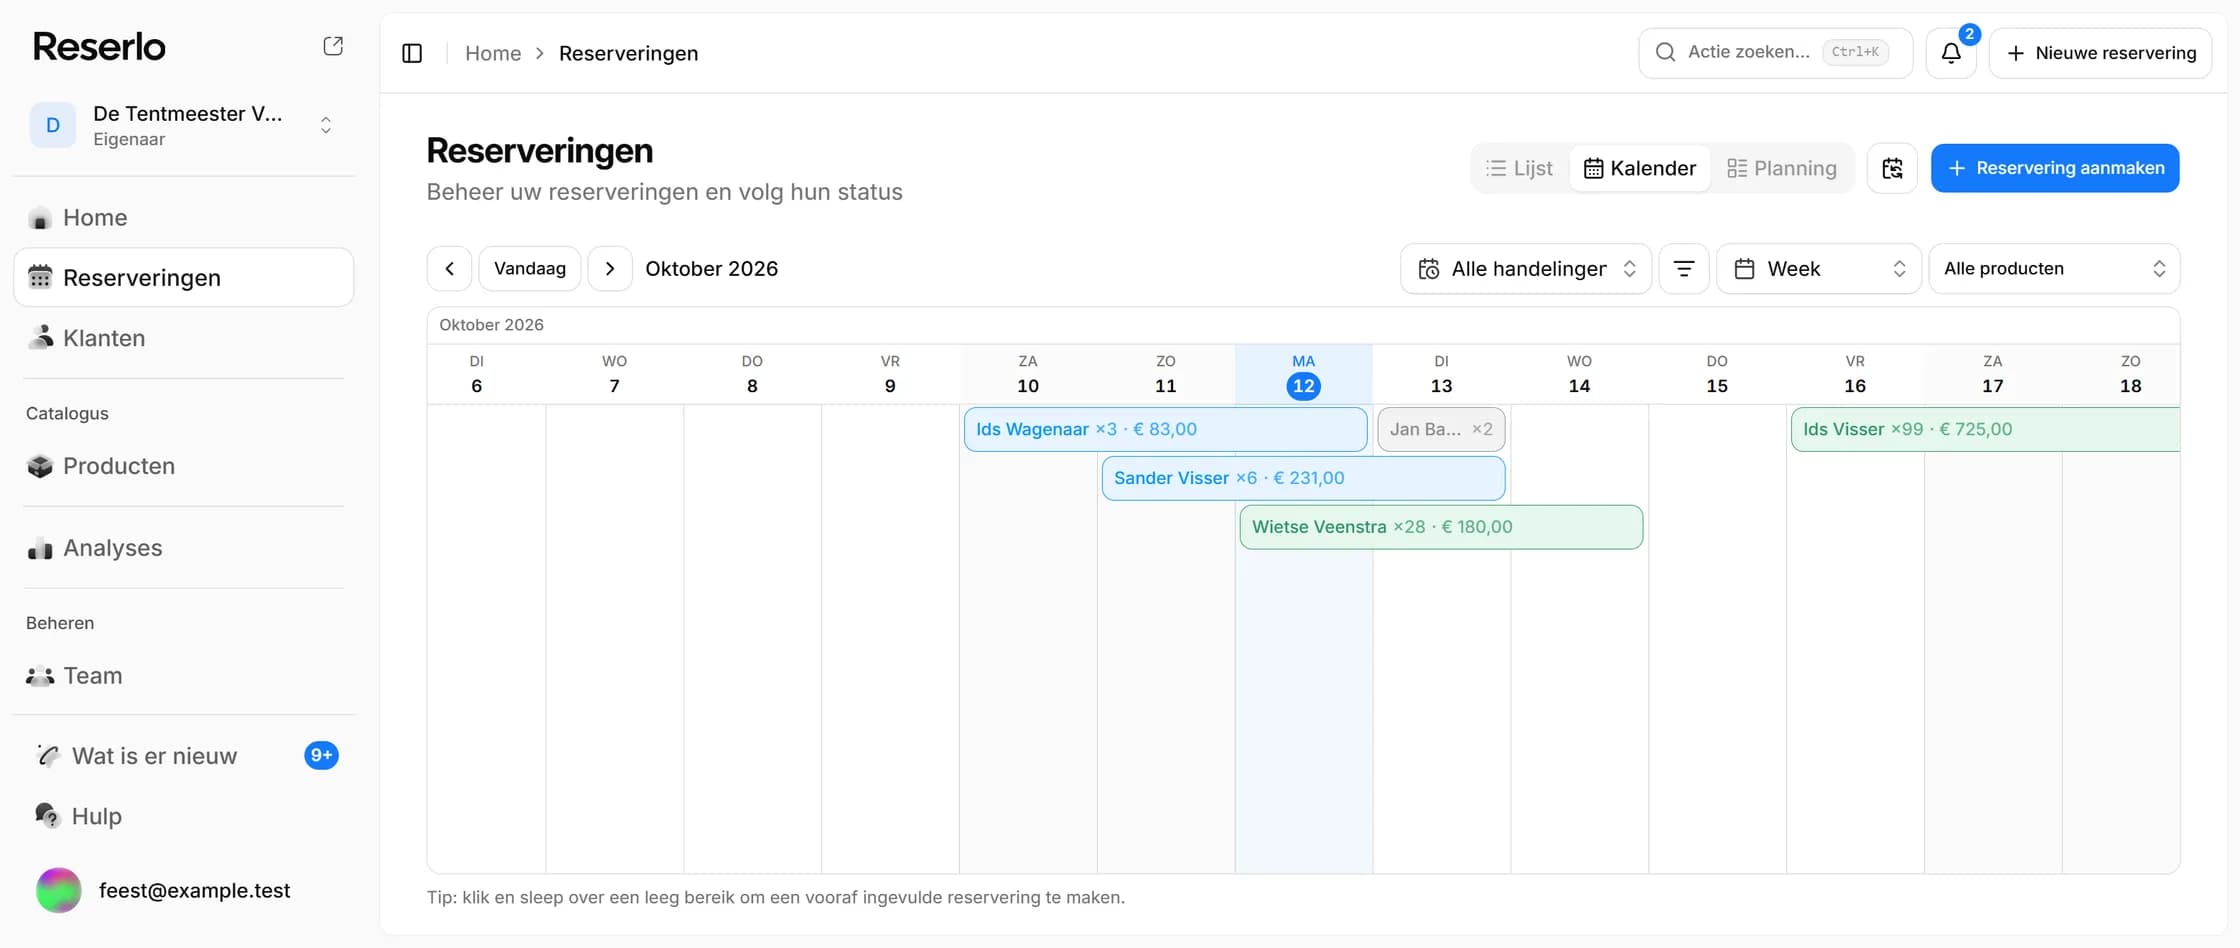Viewport: 2240px width, 948px height.
Task: Open Team in the sidebar
Action: (x=184, y=676)
